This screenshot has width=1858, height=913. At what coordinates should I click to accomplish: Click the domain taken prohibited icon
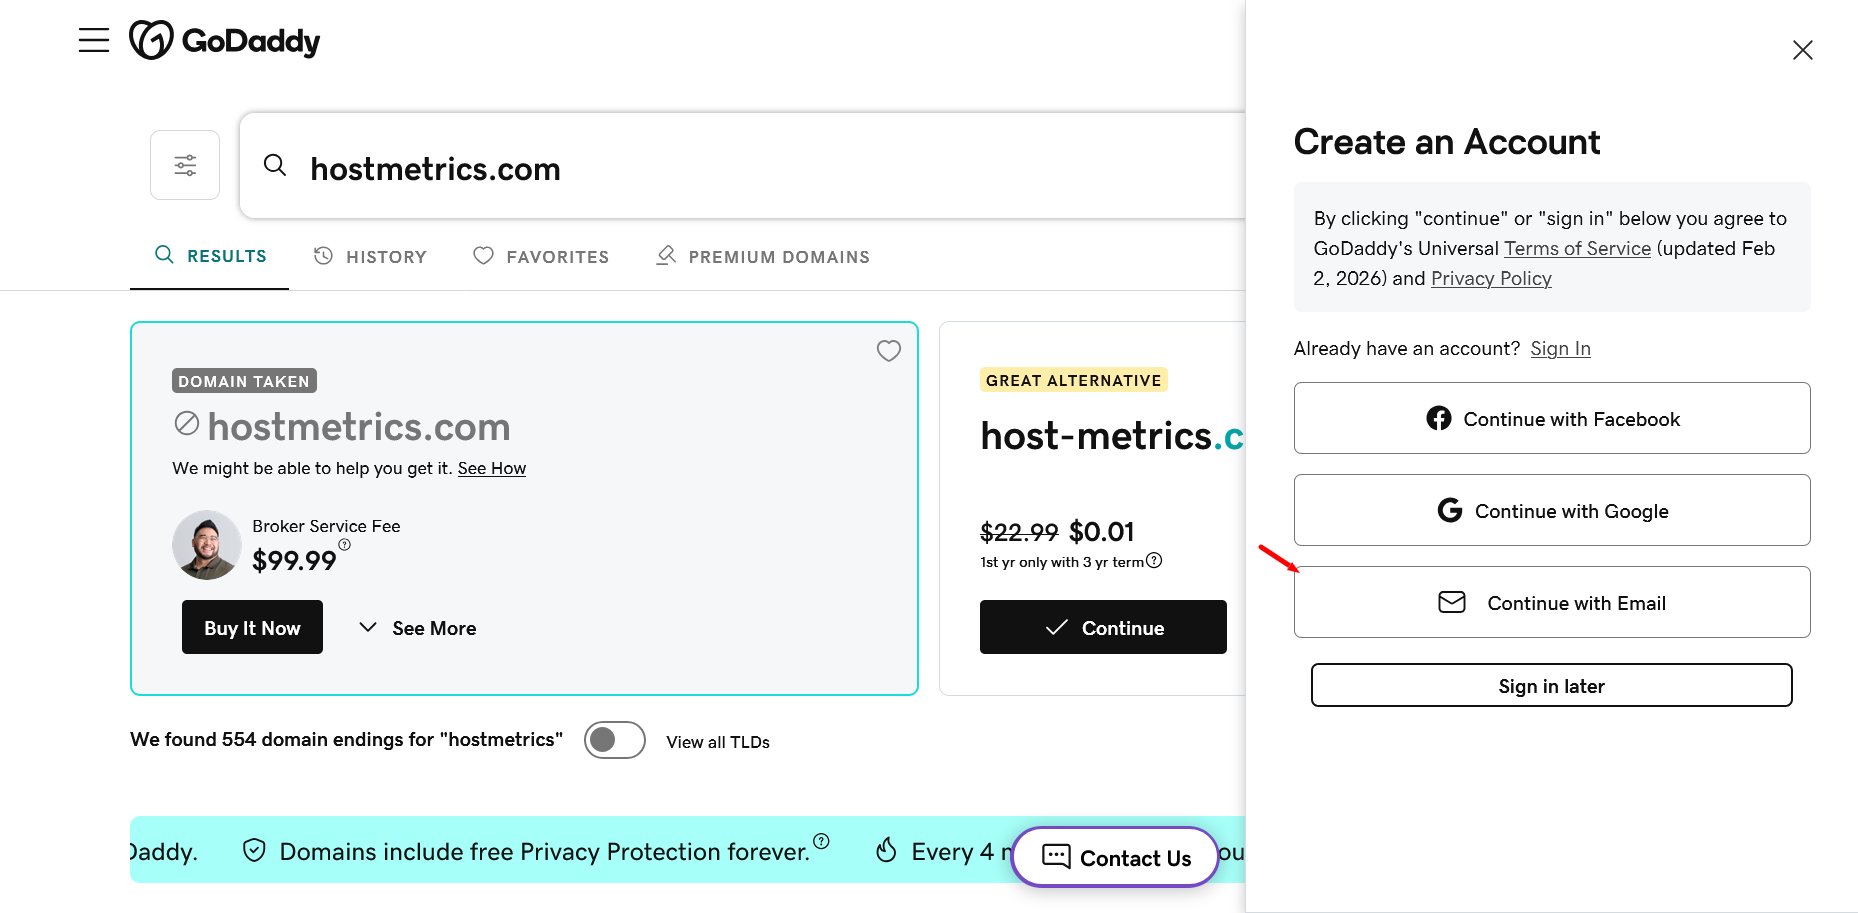pyautogui.click(x=186, y=423)
